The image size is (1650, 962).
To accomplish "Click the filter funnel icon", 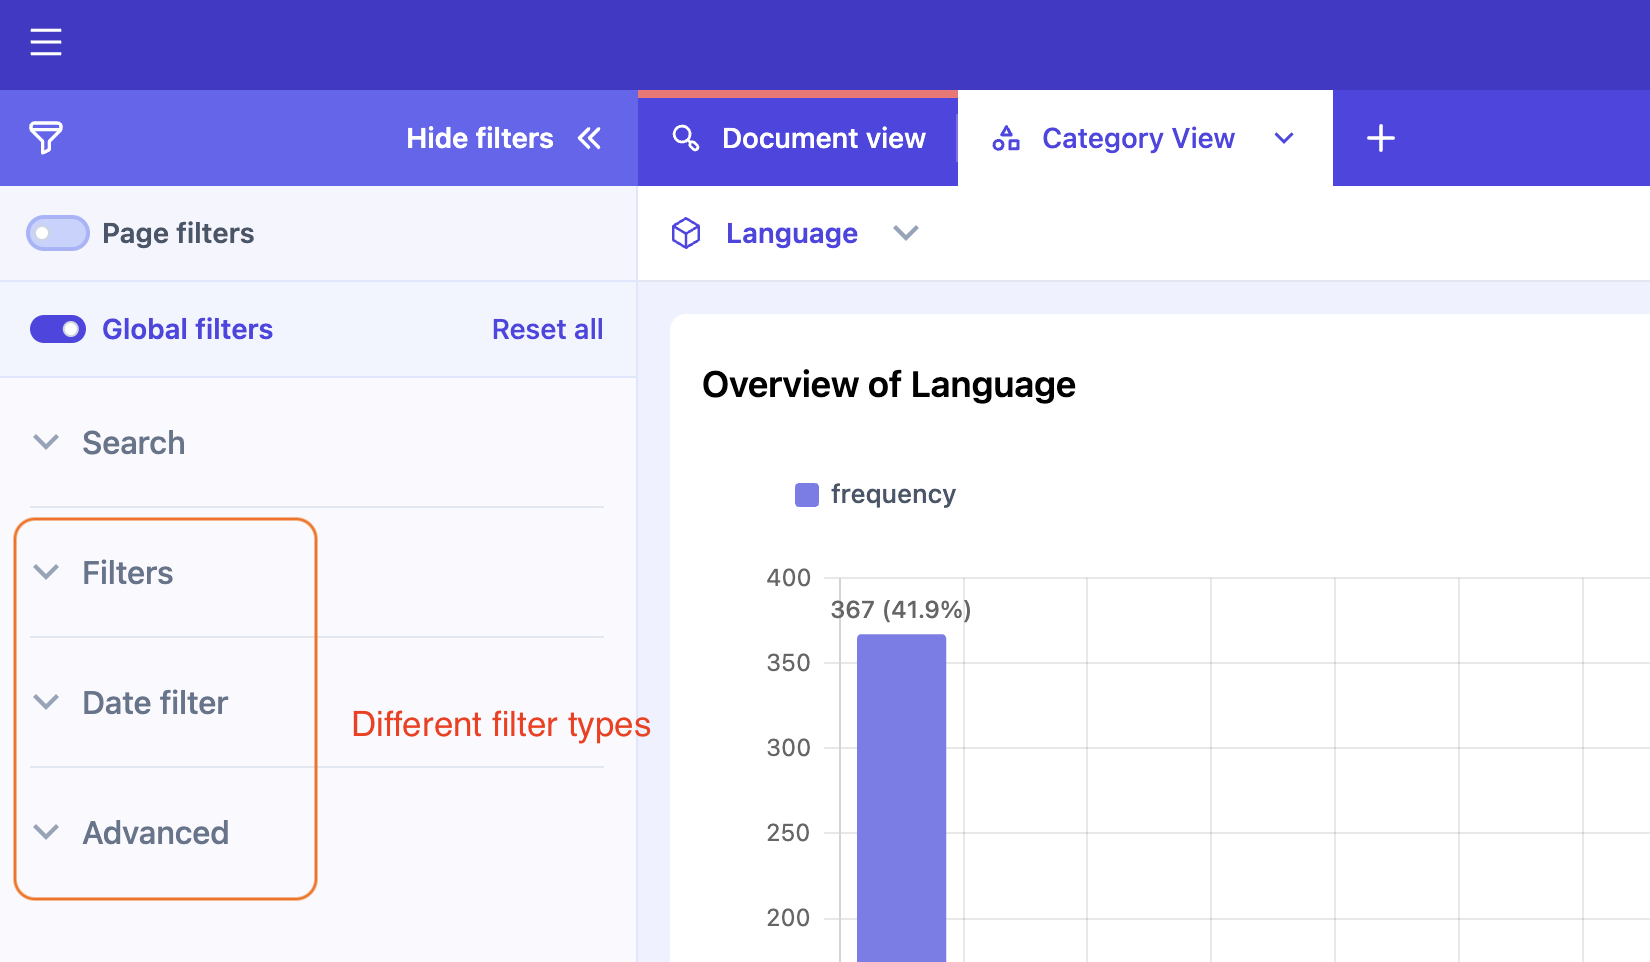I will click(46, 138).
